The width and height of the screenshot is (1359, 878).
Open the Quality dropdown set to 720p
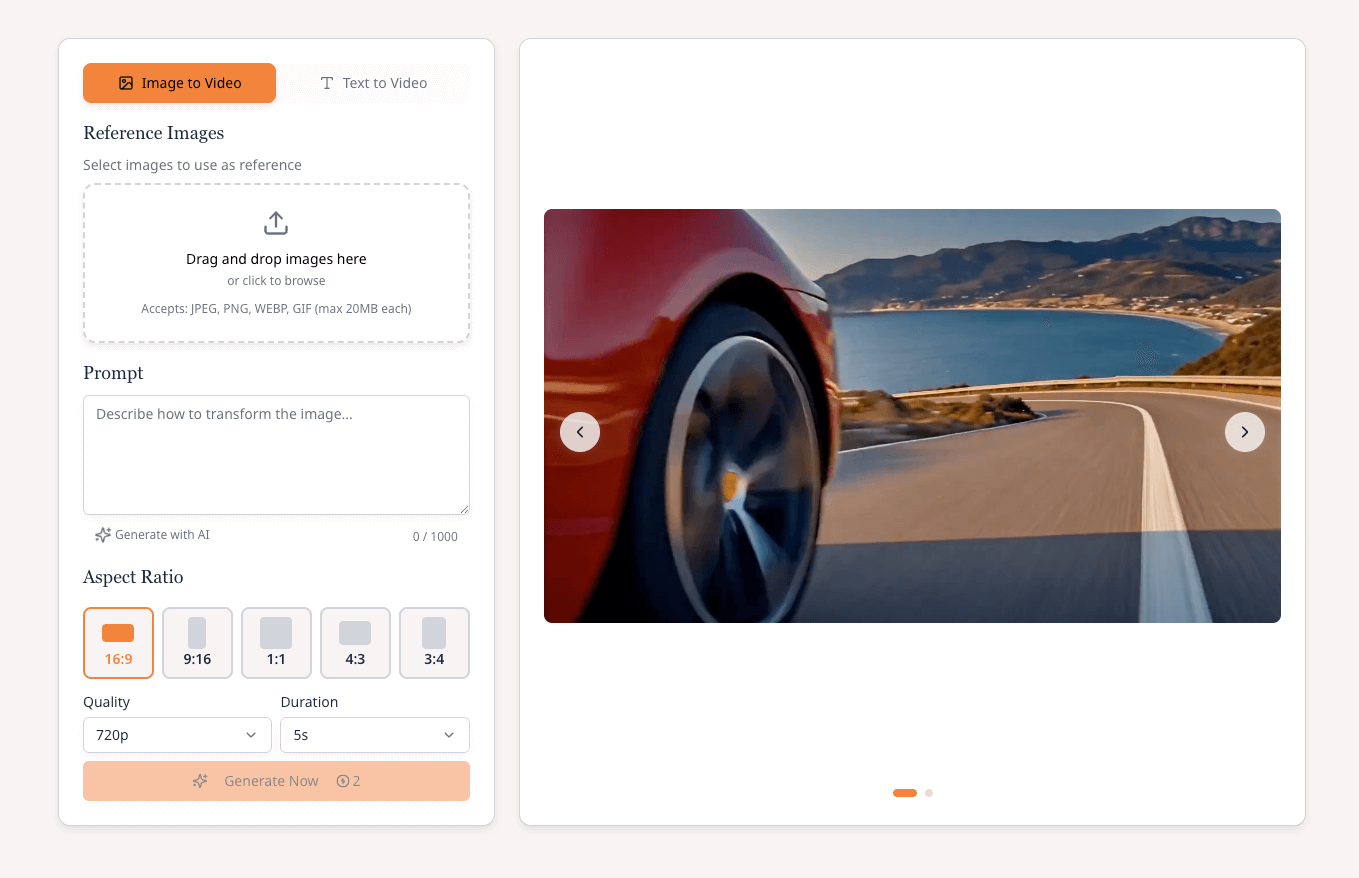[x=177, y=735]
